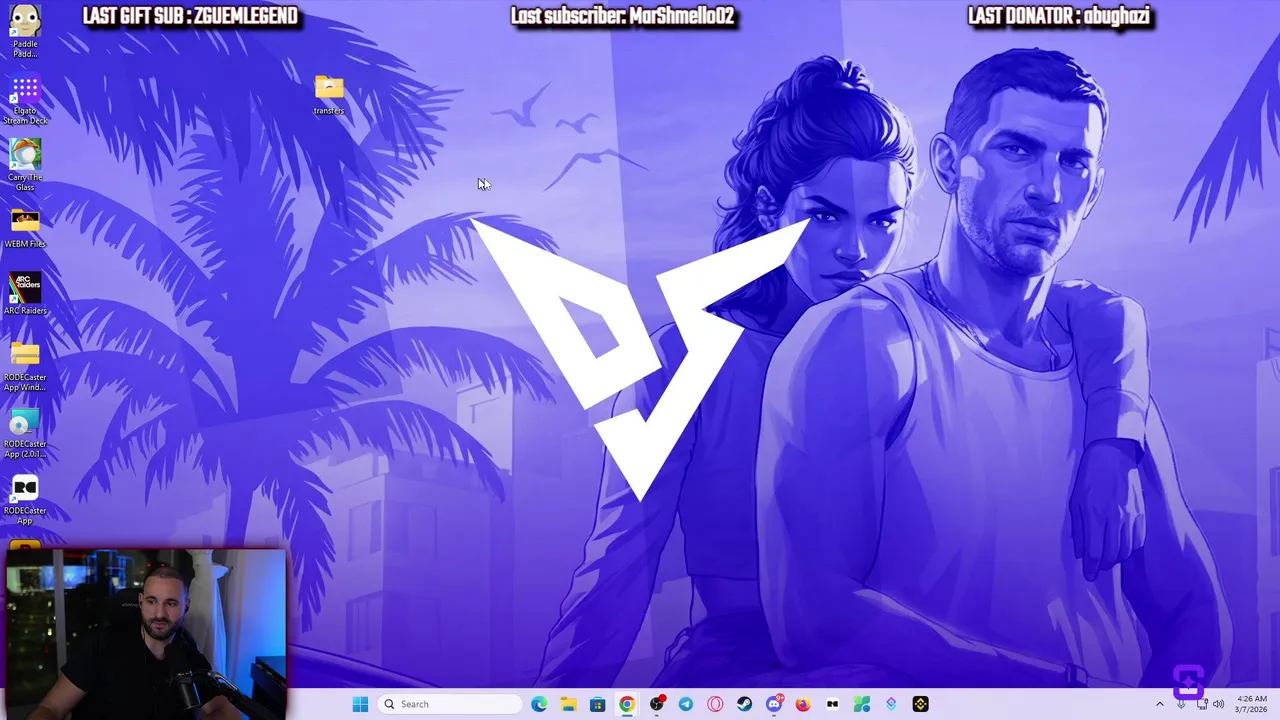
Task: Expand the hidden system tray icons chevron
Action: coord(1160,704)
